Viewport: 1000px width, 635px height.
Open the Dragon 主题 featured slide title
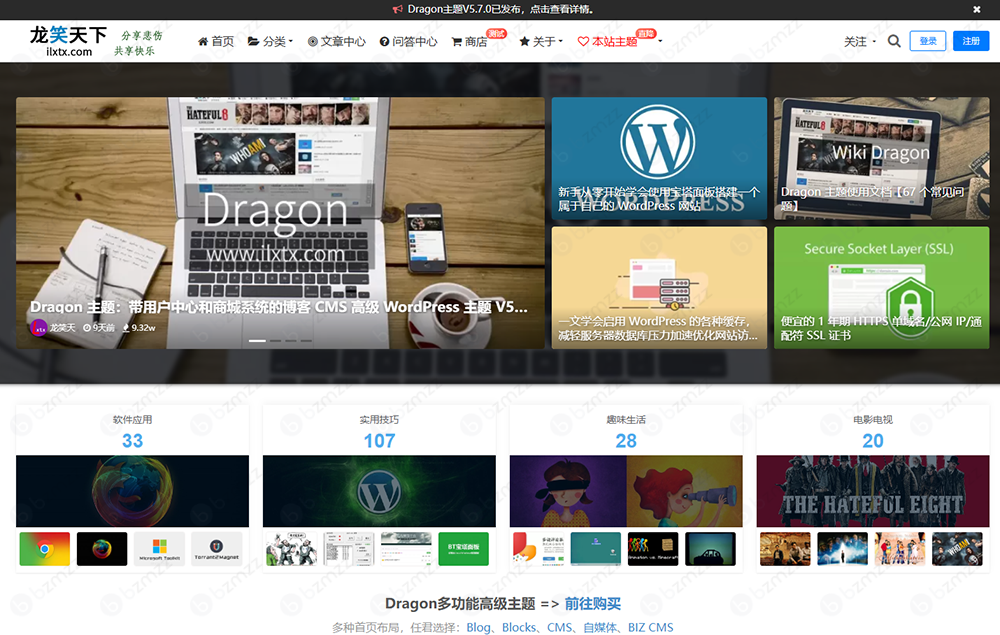click(279, 307)
